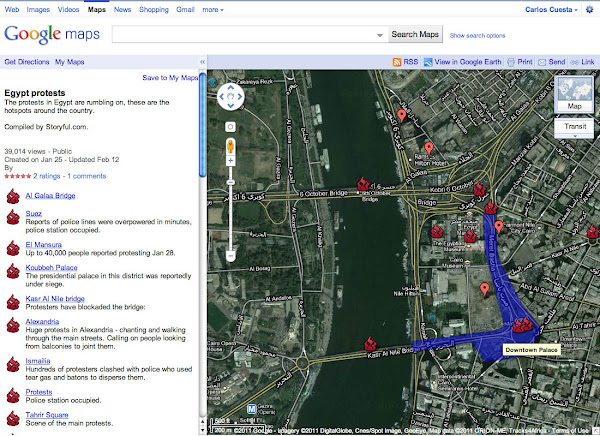Pan the map right with arrow control
This screenshot has height=436, width=600.
pos(240,96)
